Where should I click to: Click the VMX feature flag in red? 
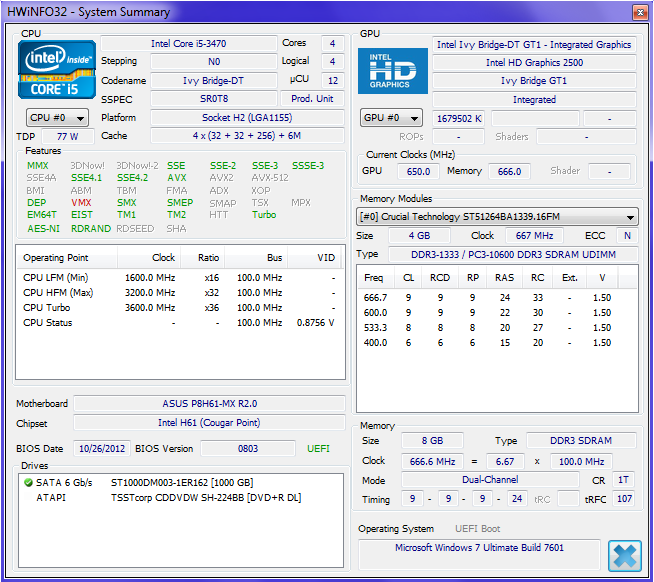click(81, 203)
